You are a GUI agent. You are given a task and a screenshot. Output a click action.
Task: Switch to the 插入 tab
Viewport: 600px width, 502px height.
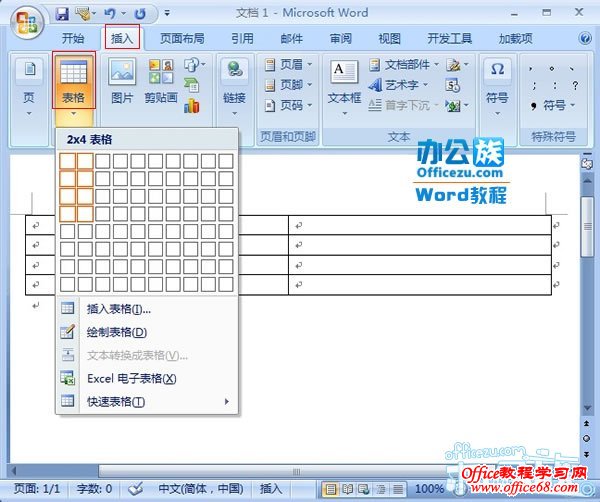(x=122, y=37)
